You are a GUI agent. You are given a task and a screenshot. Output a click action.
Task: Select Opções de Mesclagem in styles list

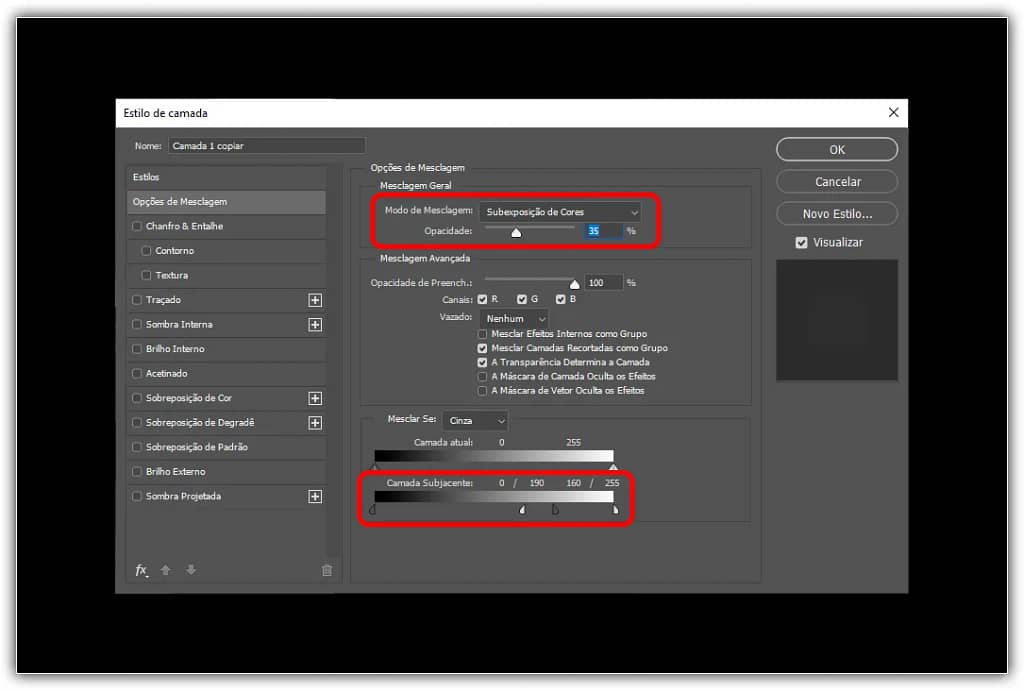pyautogui.click(x=226, y=202)
